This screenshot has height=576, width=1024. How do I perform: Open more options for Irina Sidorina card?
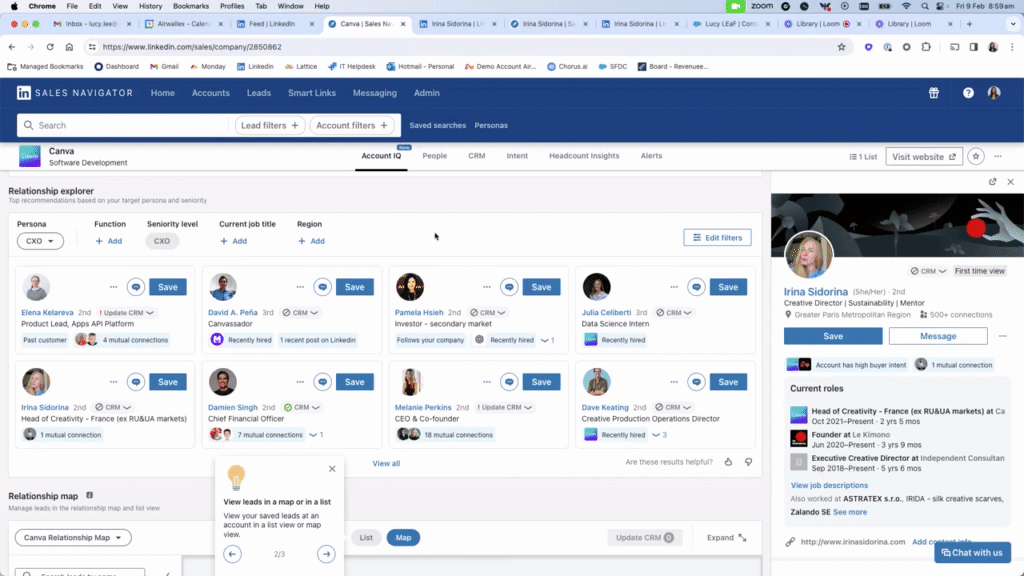tap(114, 382)
